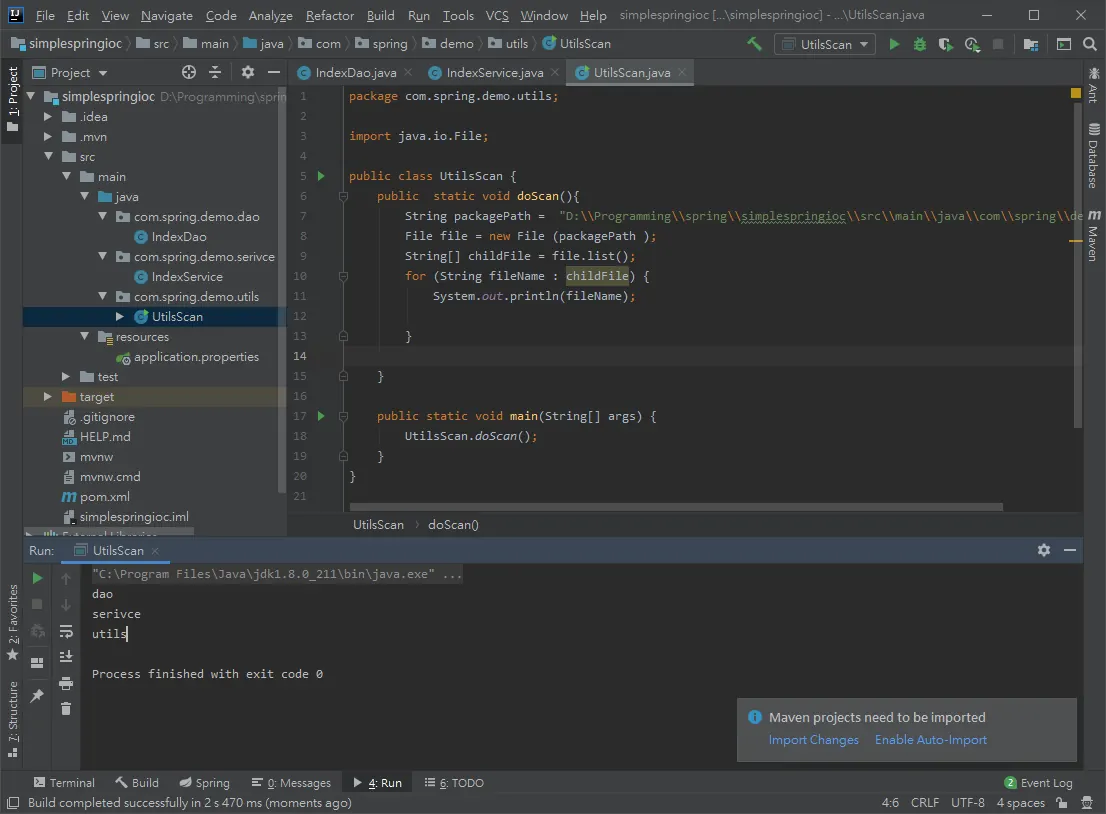Click the Enable Auto-Import link
1106x814 pixels.
click(x=930, y=740)
